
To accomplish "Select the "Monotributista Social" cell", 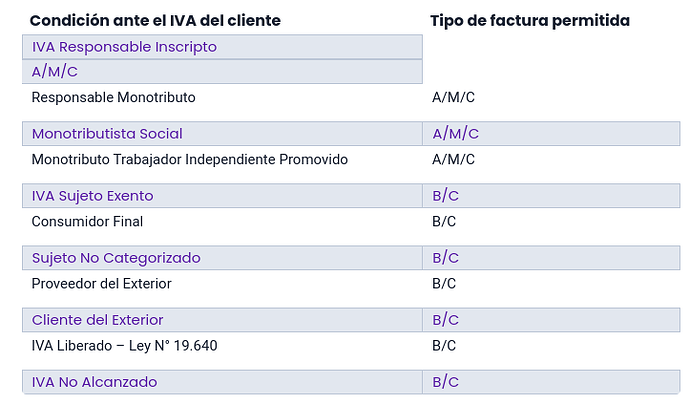I will (107, 134).
